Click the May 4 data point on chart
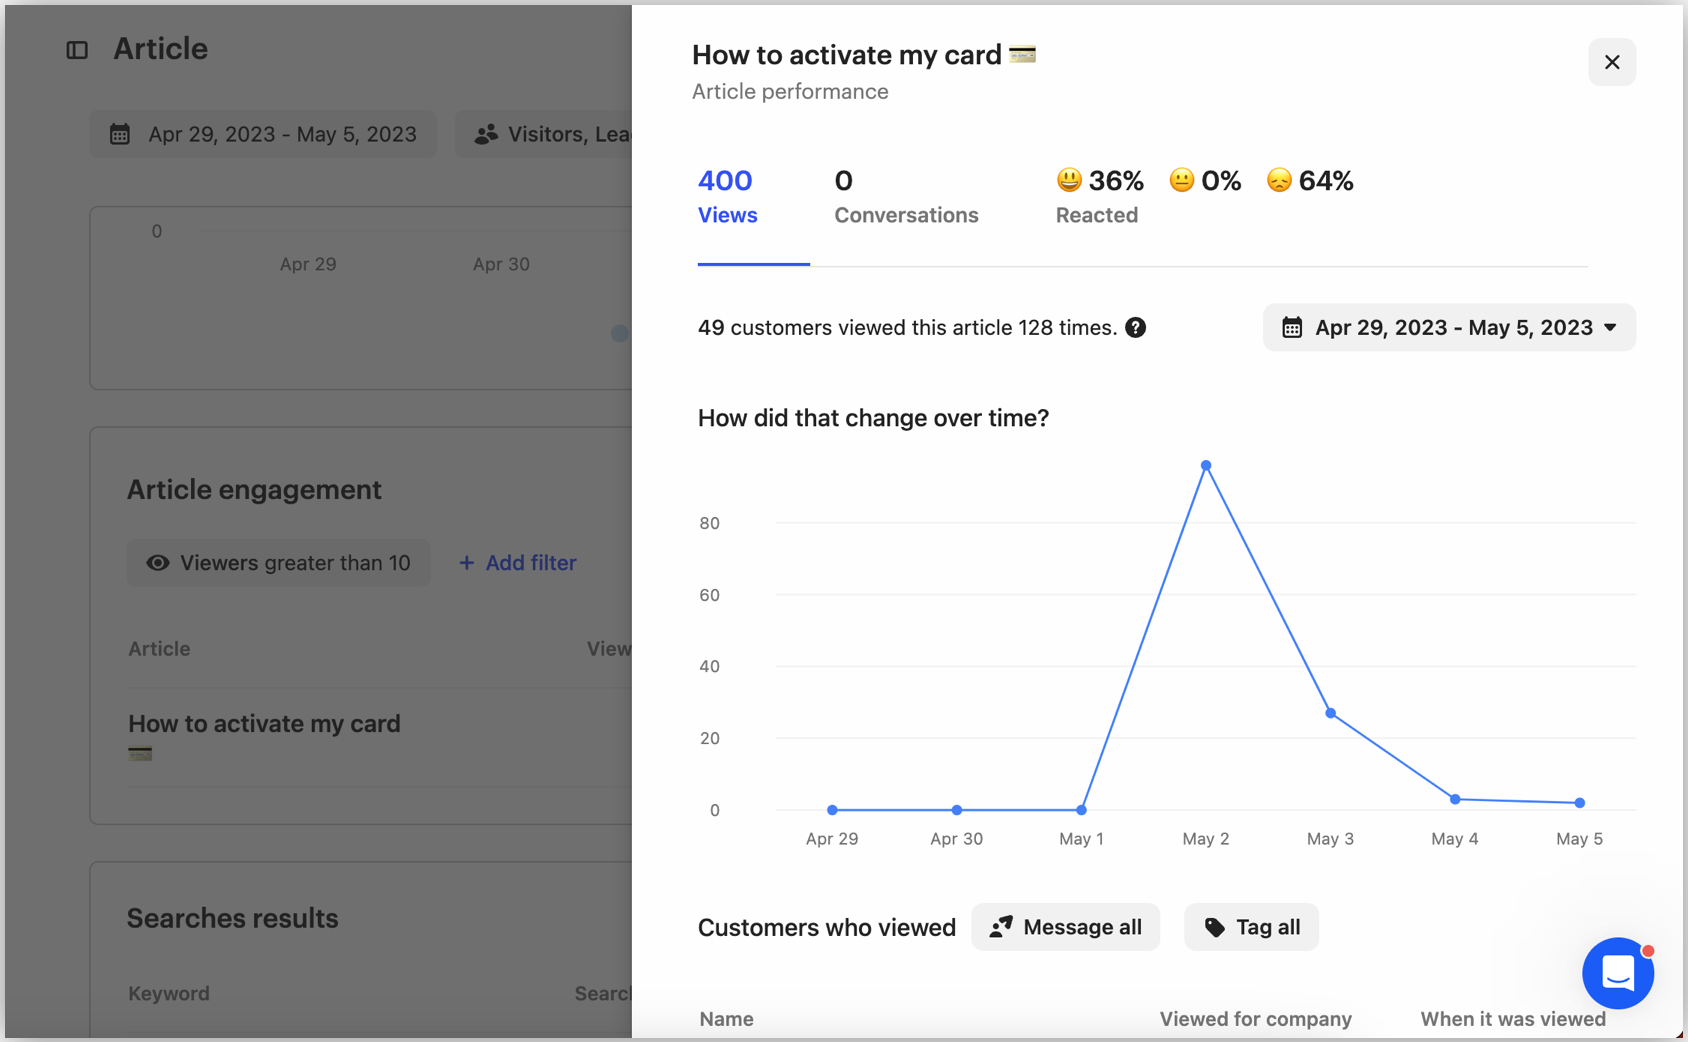Viewport: 1688px width, 1042px height. 1455,799
